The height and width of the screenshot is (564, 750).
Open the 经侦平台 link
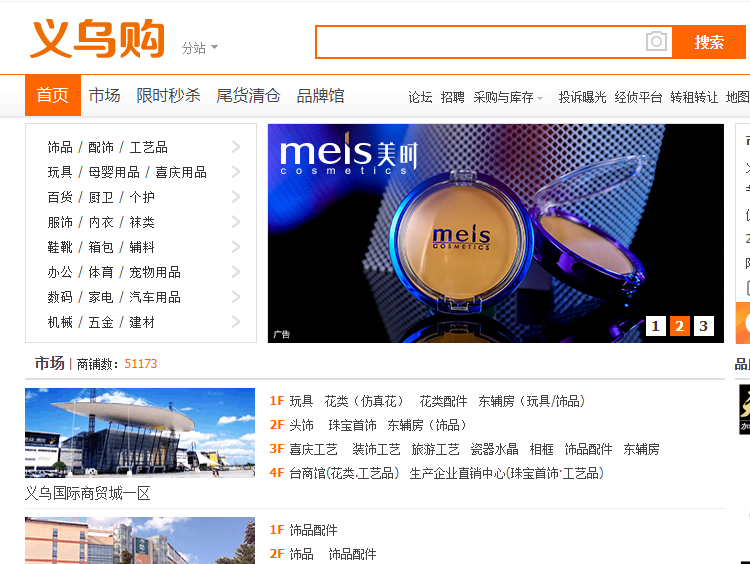638,97
